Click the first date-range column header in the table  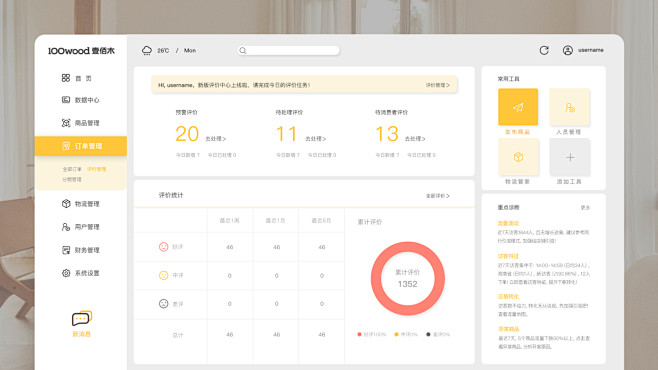pyautogui.click(x=230, y=221)
